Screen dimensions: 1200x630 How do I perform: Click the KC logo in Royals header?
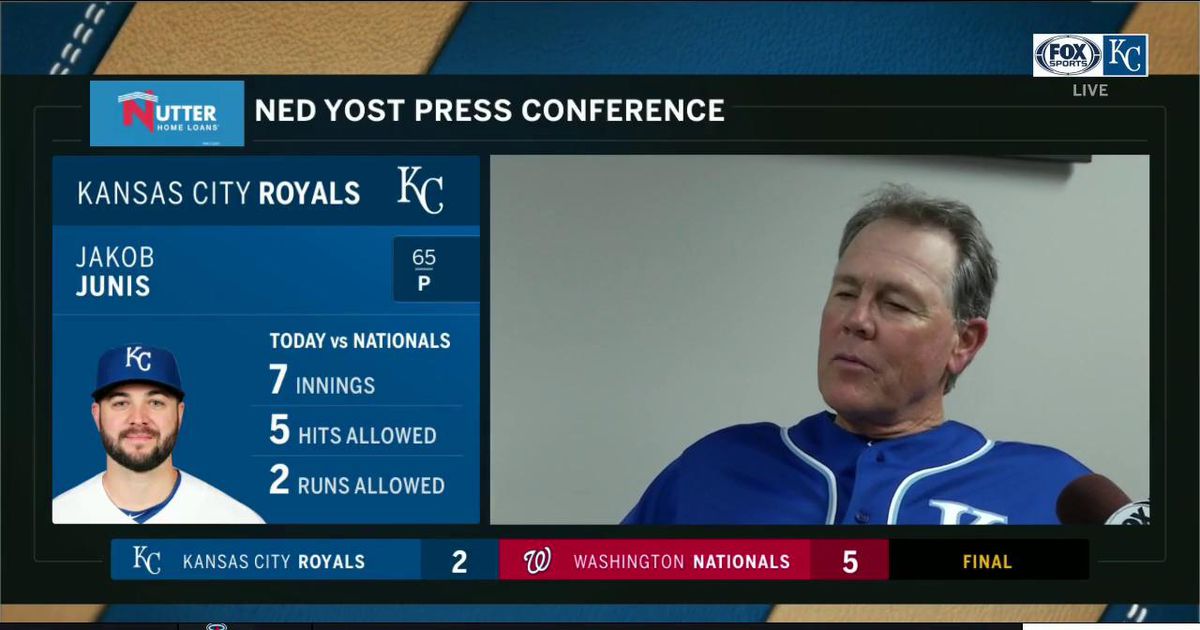click(x=420, y=190)
